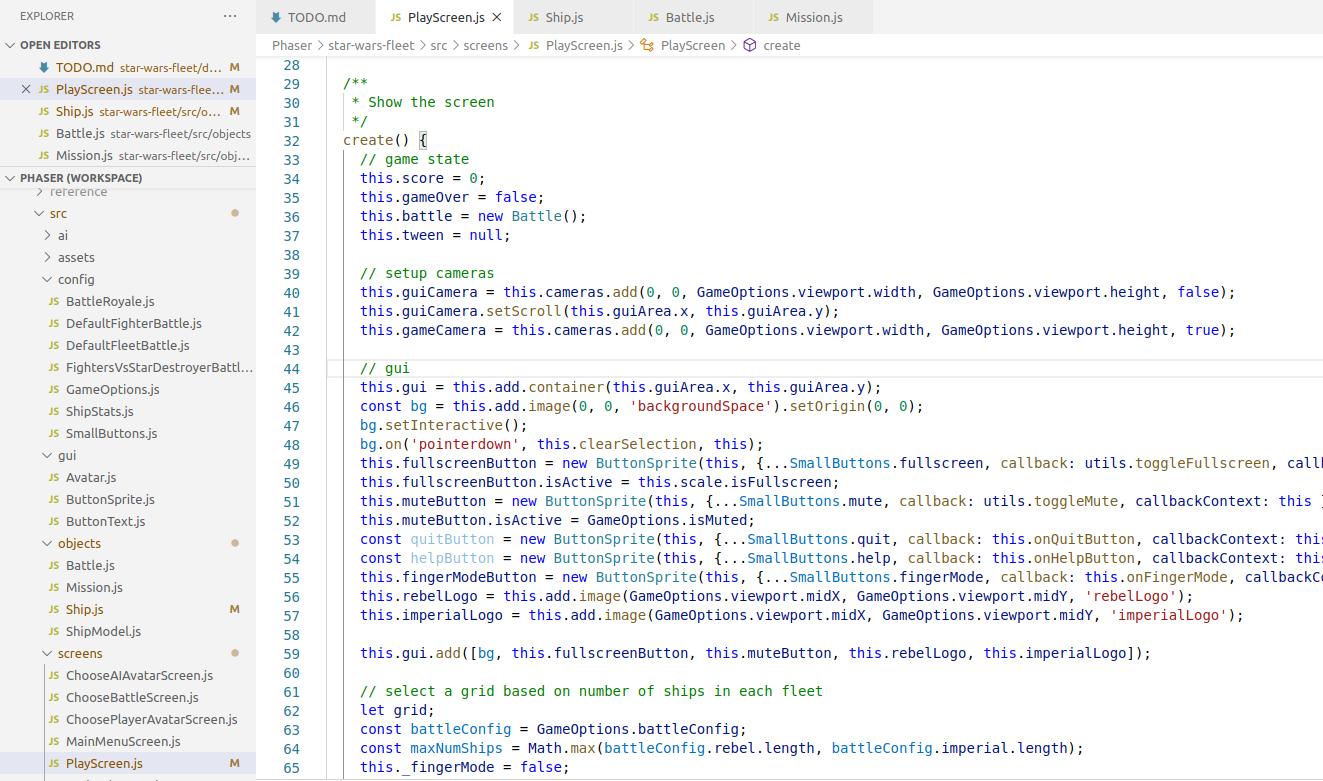Close PlayScreen.js in Open Editors list
The image size is (1323, 781).
click(26, 89)
